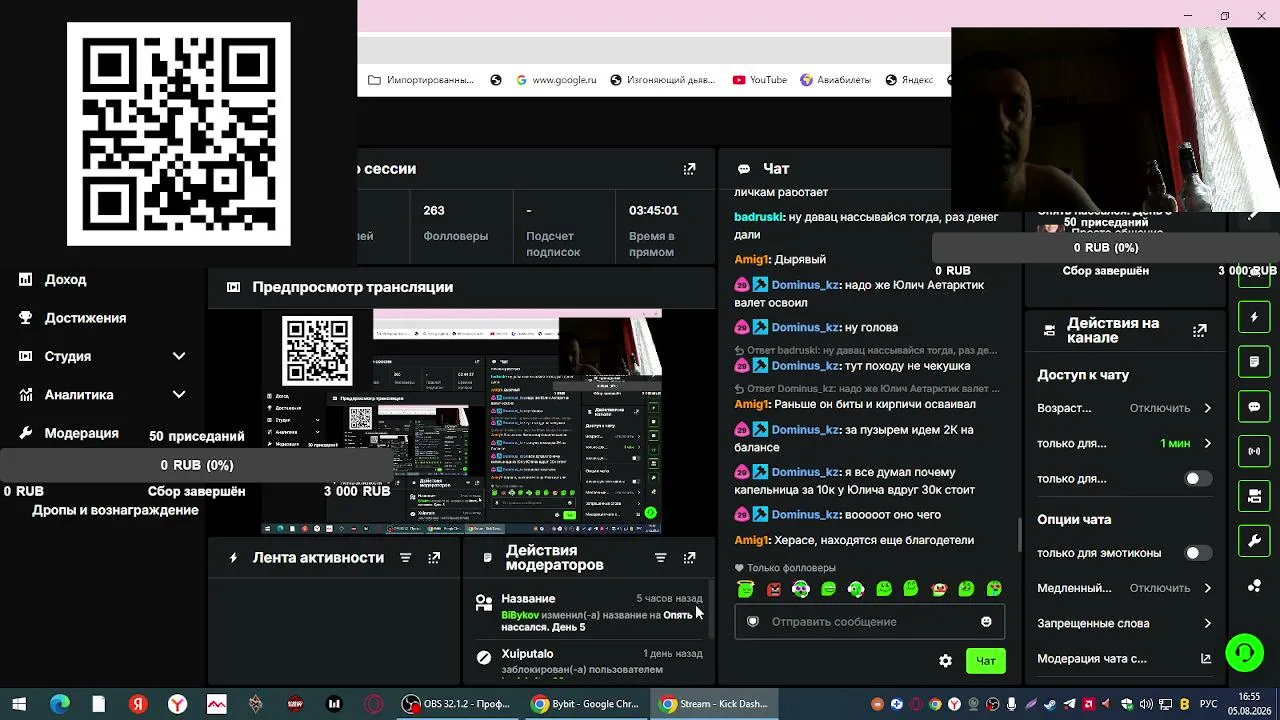Click the document note rail icon

(x=1254, y=361)
